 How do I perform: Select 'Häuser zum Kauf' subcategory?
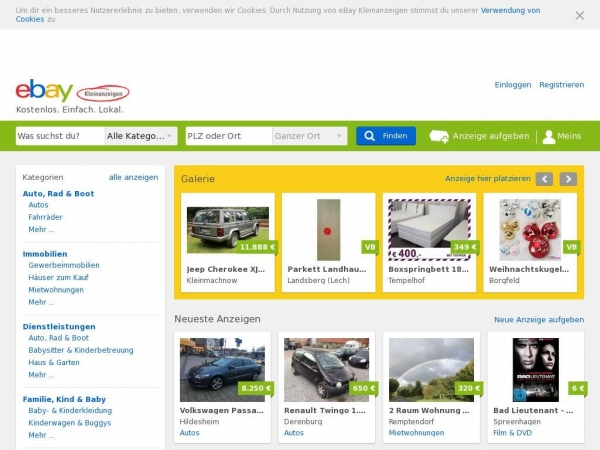(x=58, y=277)
